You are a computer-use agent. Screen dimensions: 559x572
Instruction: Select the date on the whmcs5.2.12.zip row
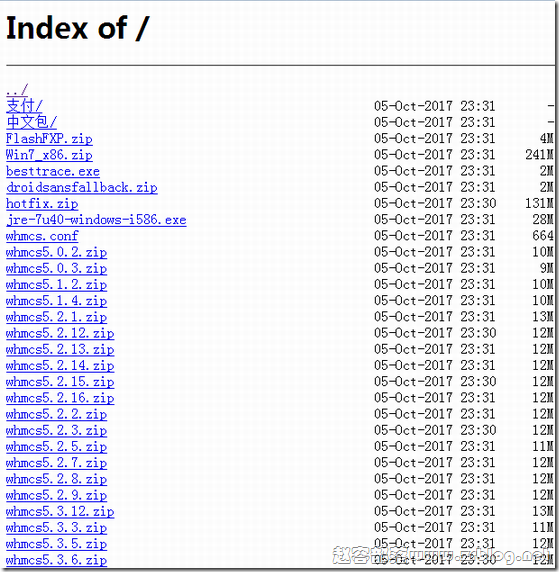pos(435,333)
